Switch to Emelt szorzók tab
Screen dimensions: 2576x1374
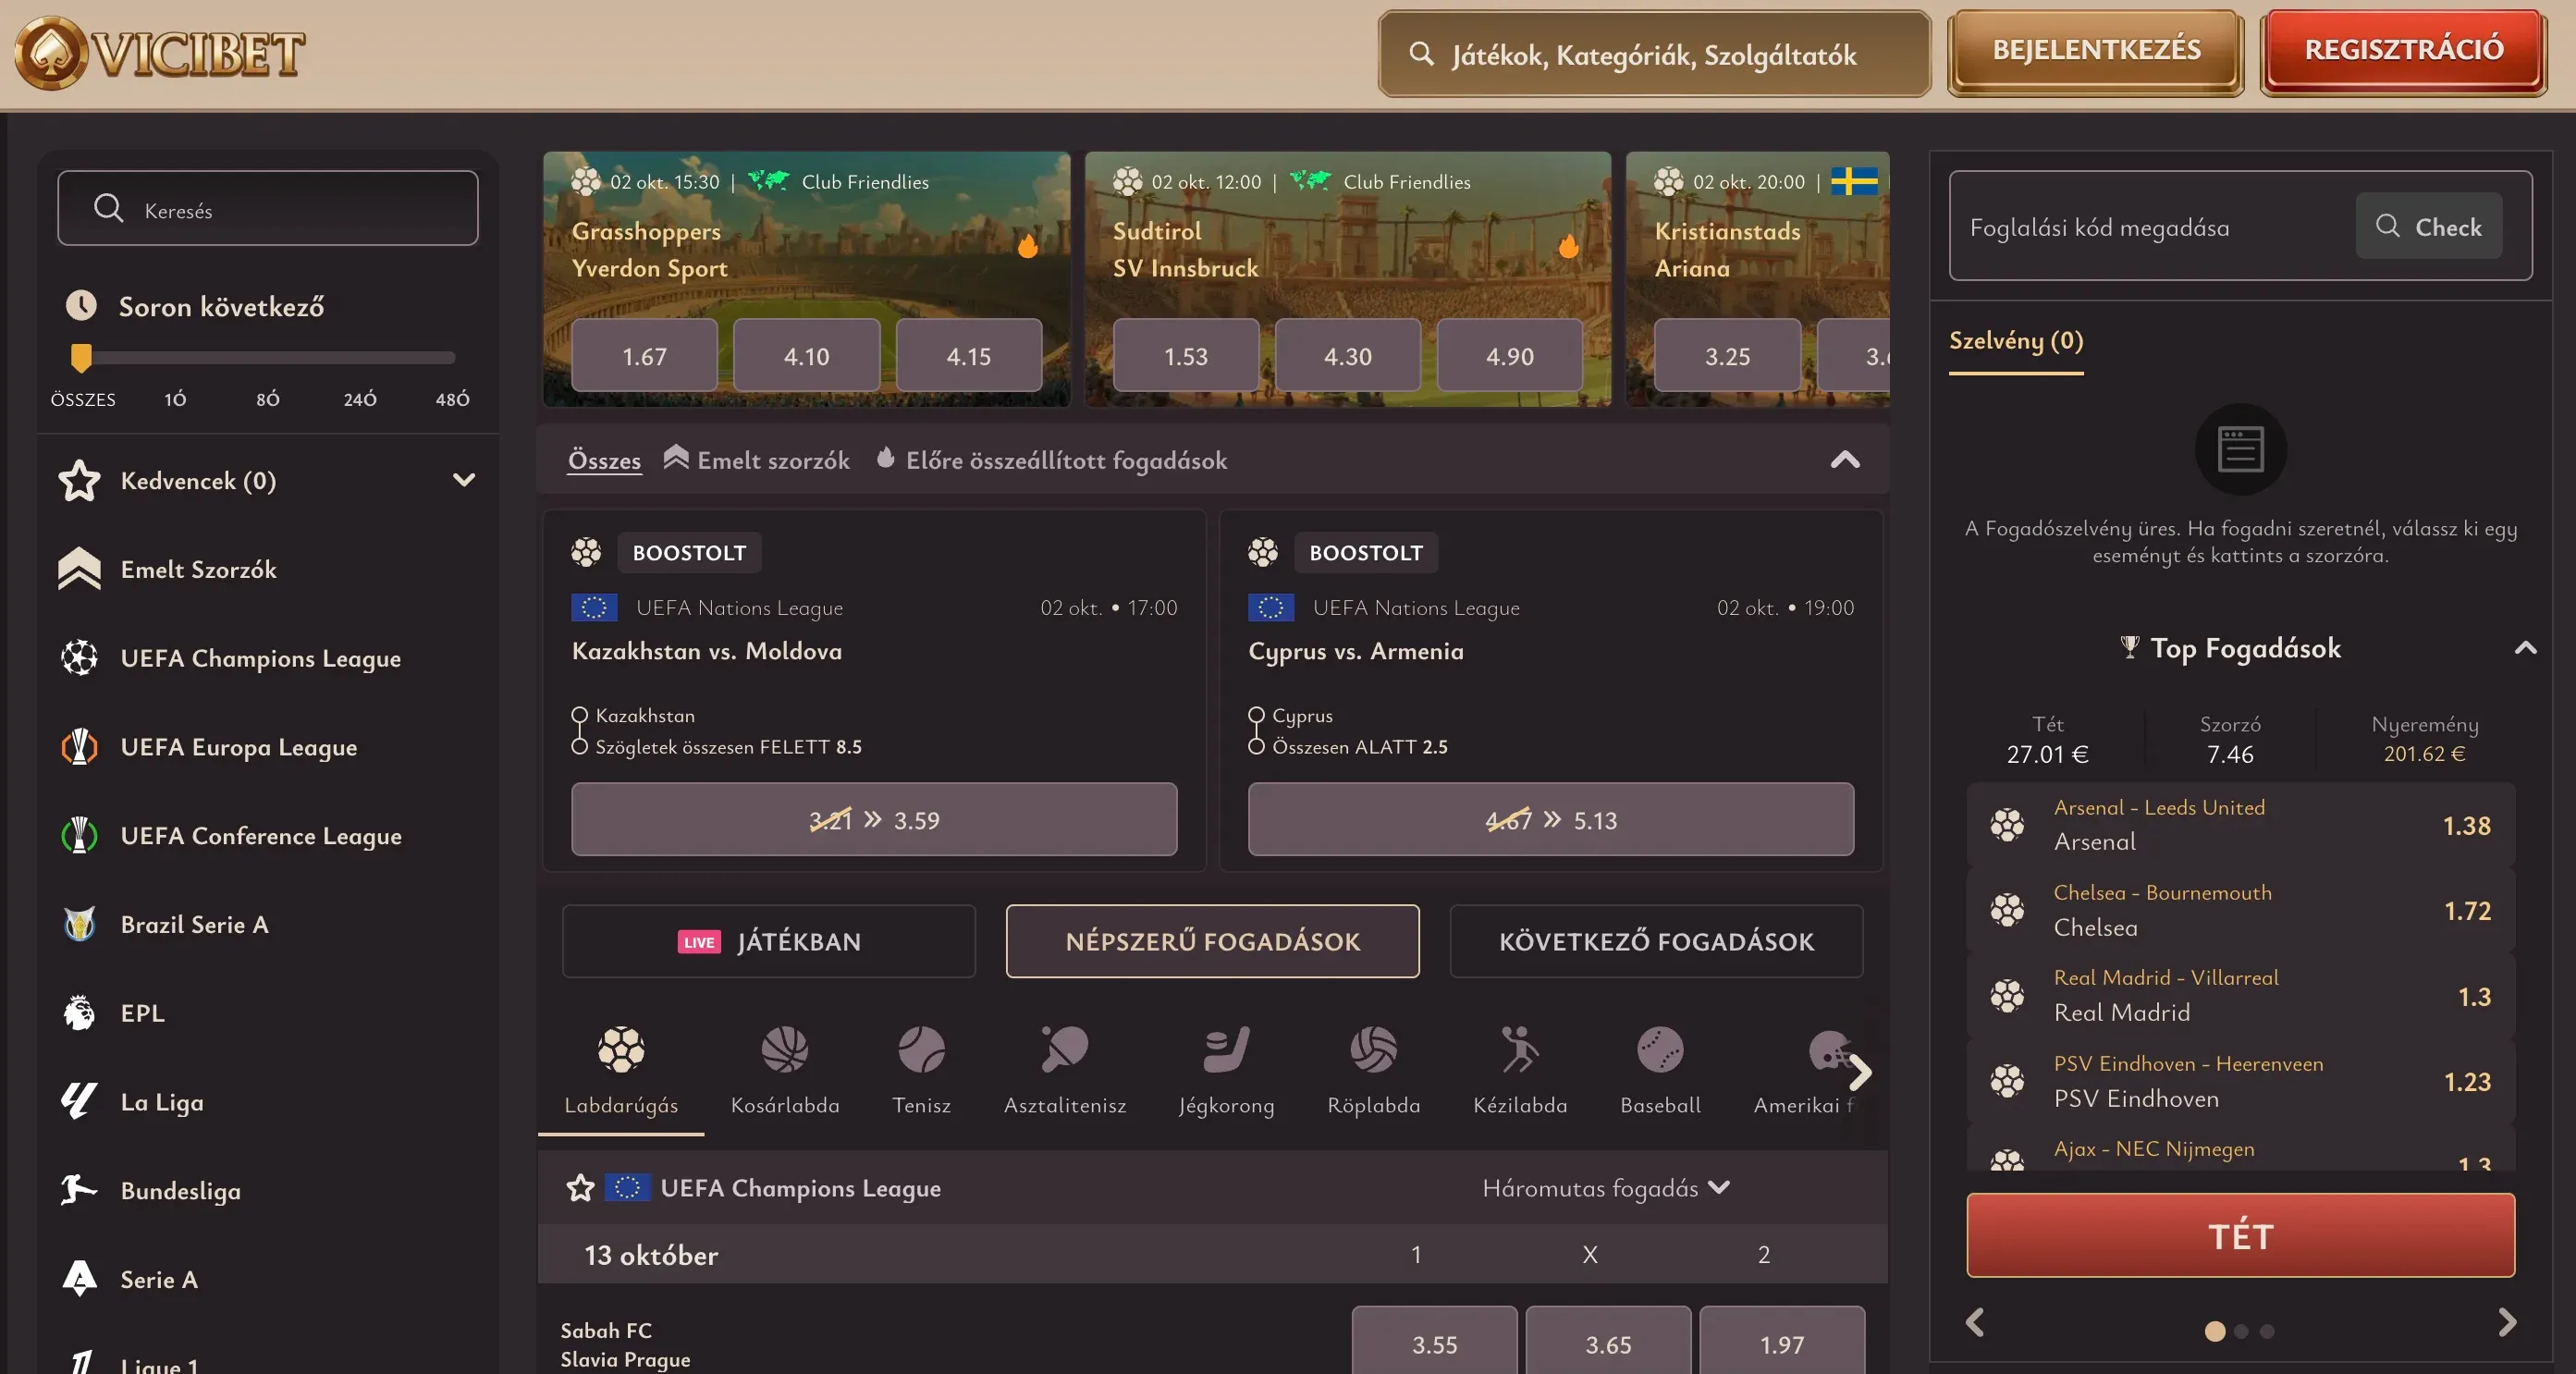(757, 460)
